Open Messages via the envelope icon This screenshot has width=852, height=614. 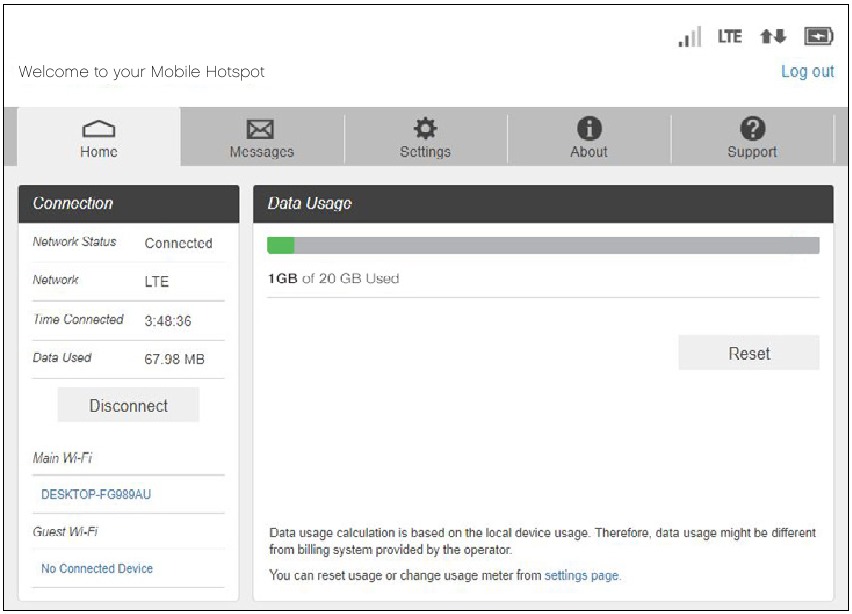(261, 129)
